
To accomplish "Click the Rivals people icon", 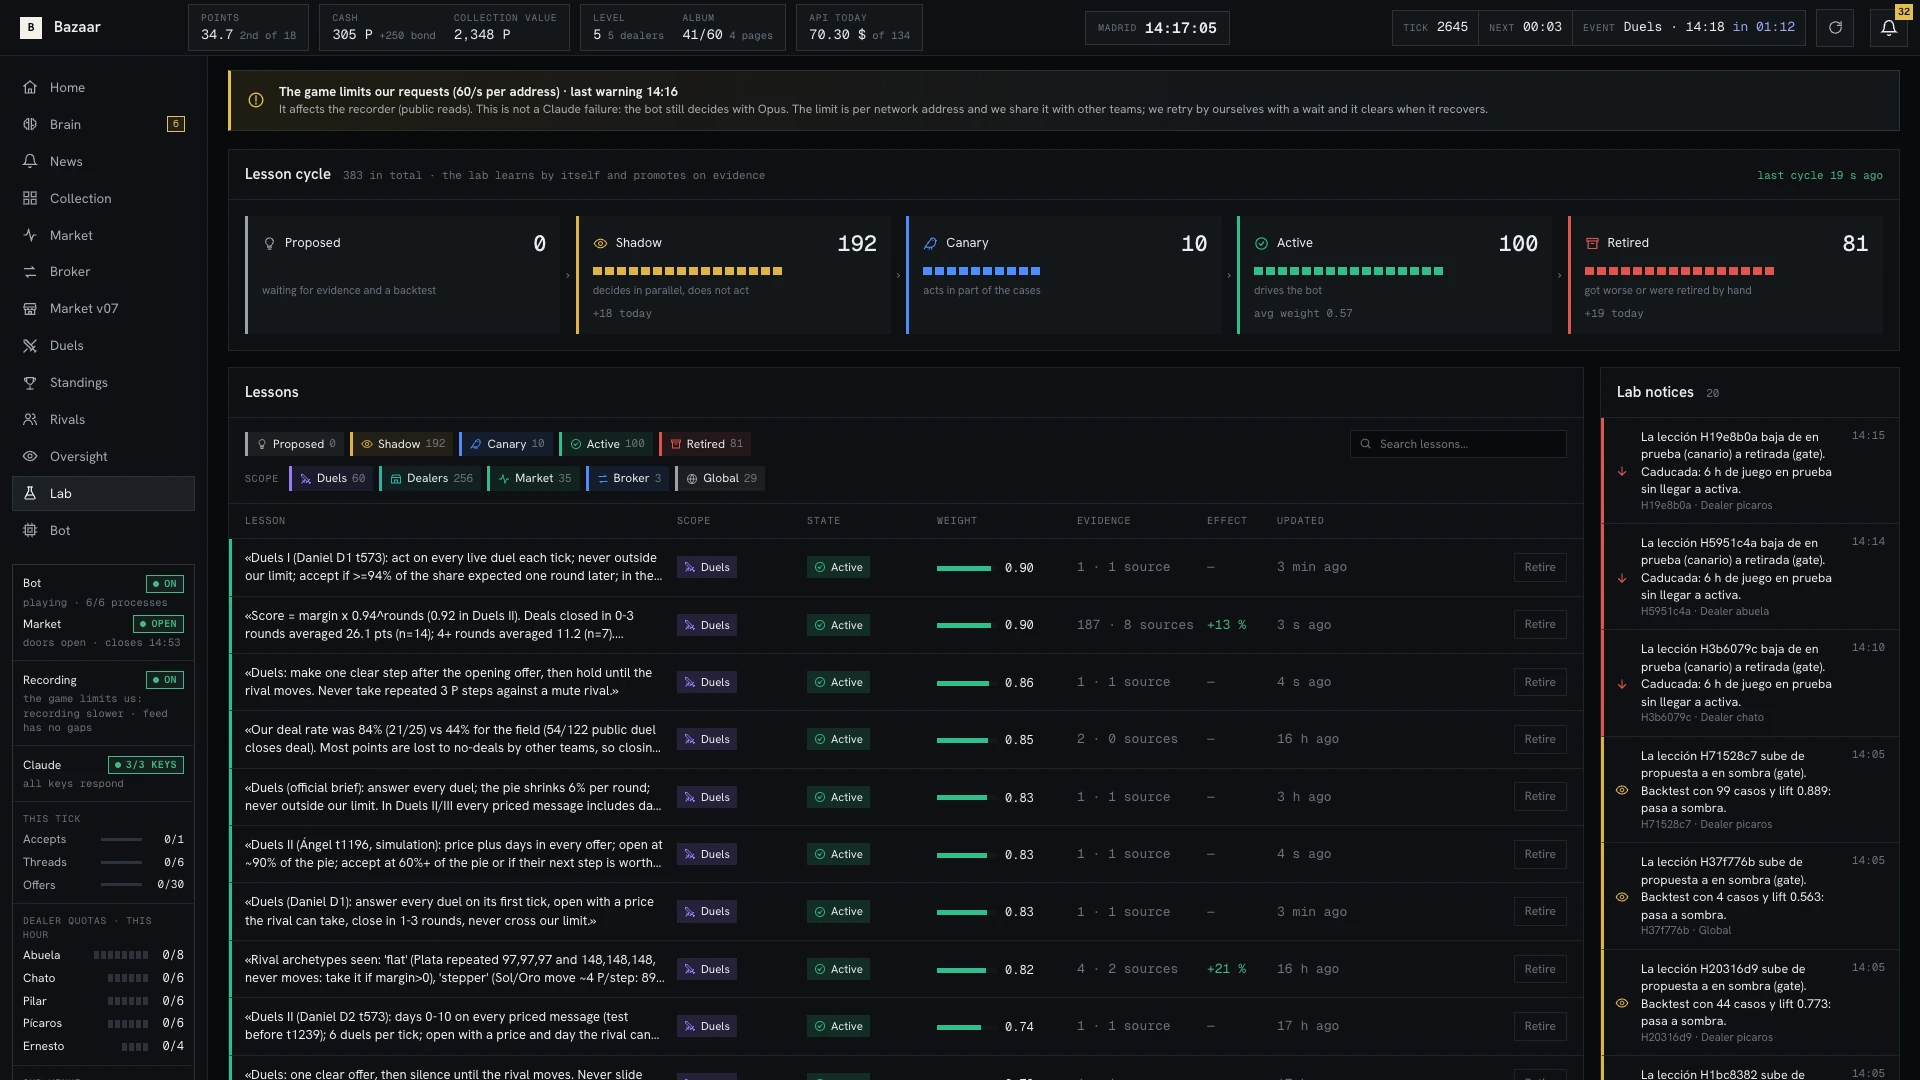I will point(30,419).
